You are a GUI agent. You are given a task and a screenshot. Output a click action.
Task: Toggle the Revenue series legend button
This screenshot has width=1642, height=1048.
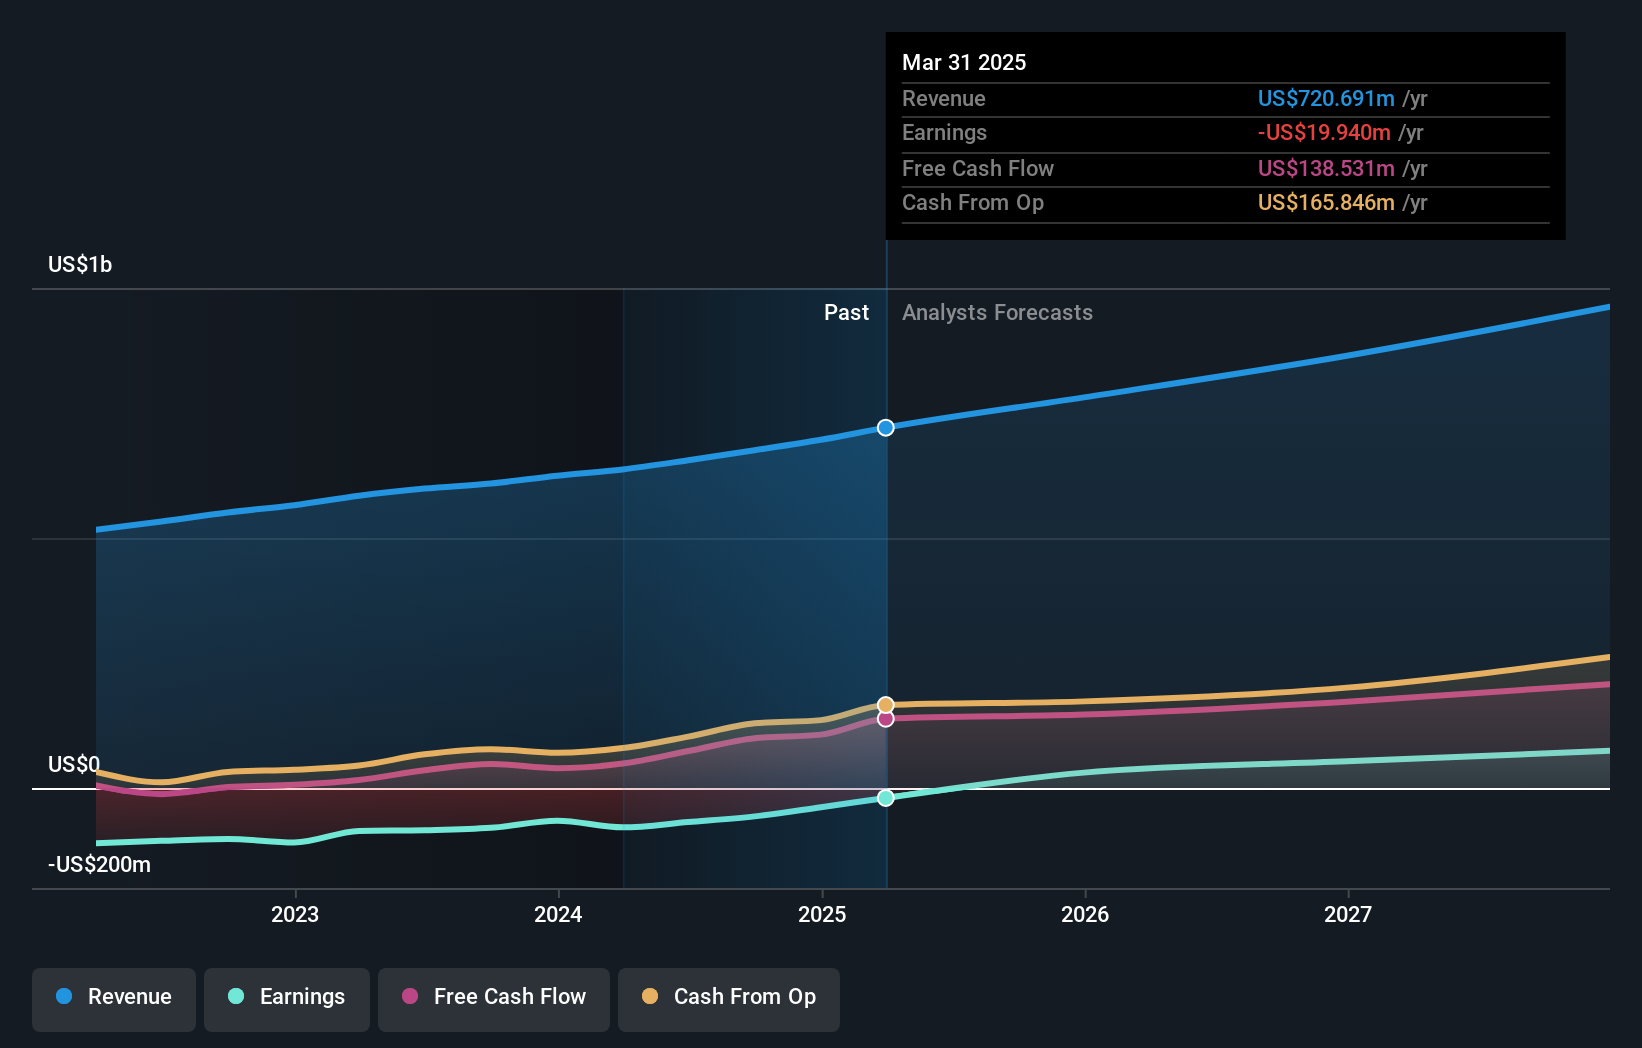pyautogui.click(x=114, y=999)
